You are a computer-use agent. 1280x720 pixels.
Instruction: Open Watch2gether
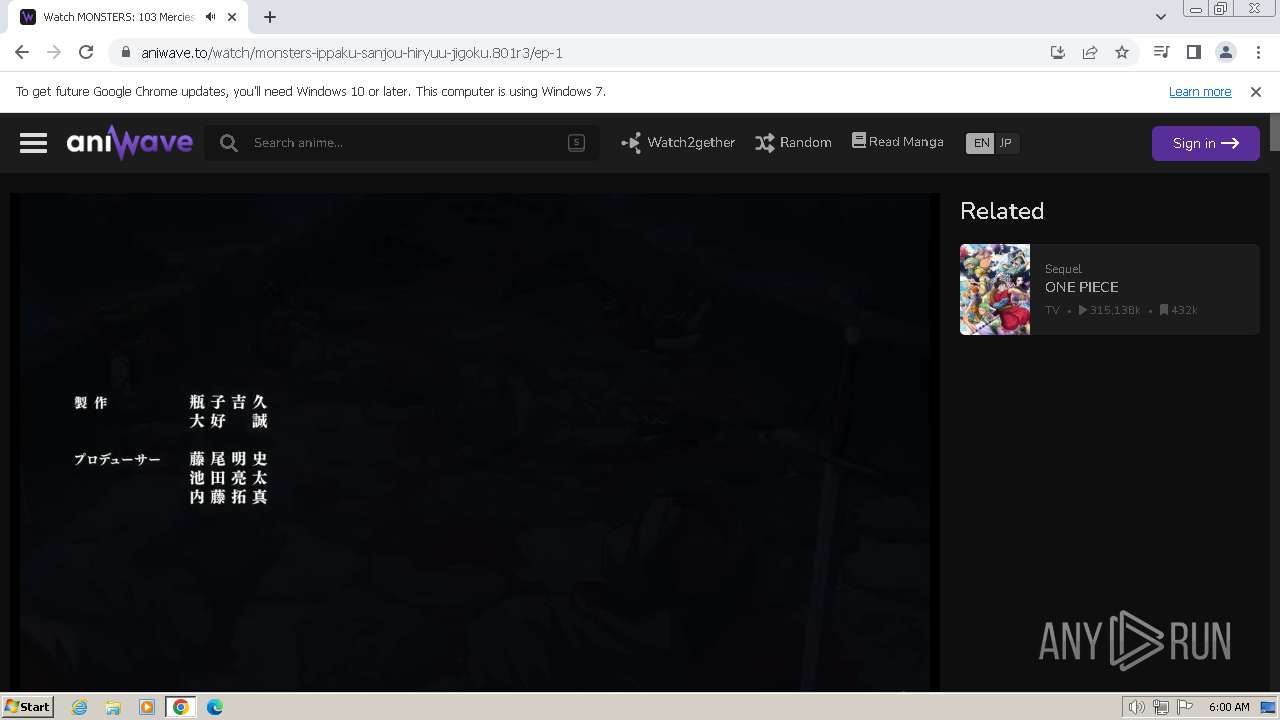pos(678,143)
